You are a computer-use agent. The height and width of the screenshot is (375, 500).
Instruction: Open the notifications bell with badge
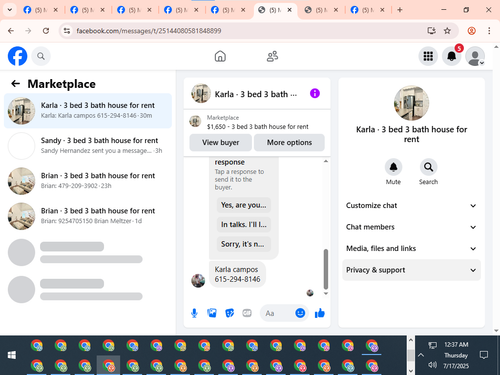pos(452,56)
